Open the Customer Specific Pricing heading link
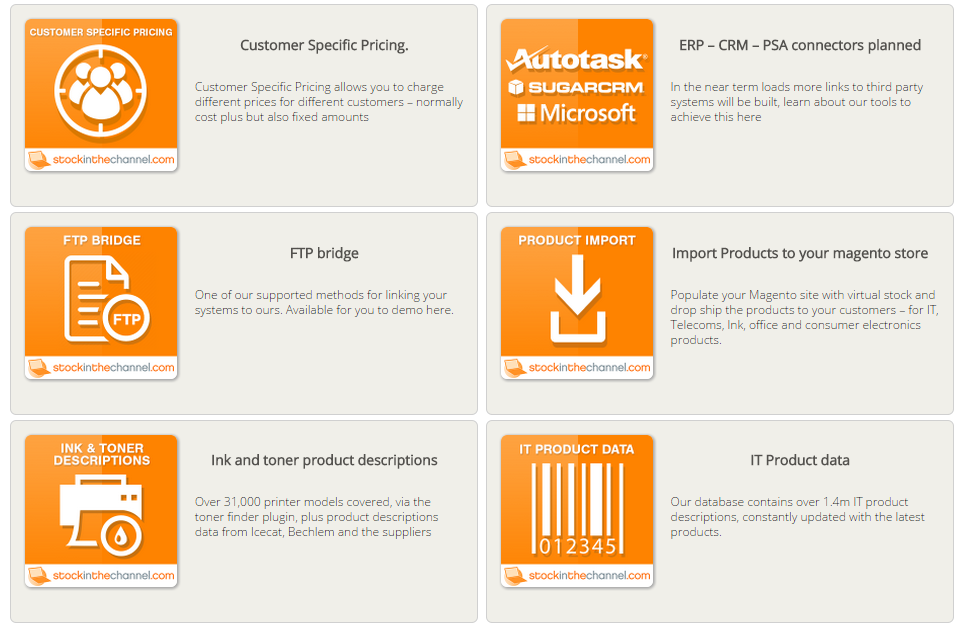Image resolution: width=963 pixels, height=633 pixels. pos(324,45)
